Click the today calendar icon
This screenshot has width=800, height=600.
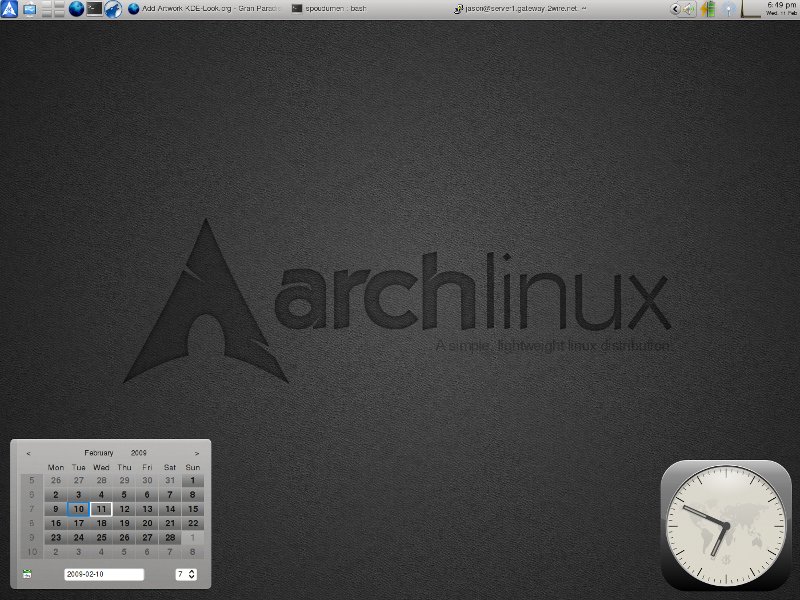click(27, 574)
